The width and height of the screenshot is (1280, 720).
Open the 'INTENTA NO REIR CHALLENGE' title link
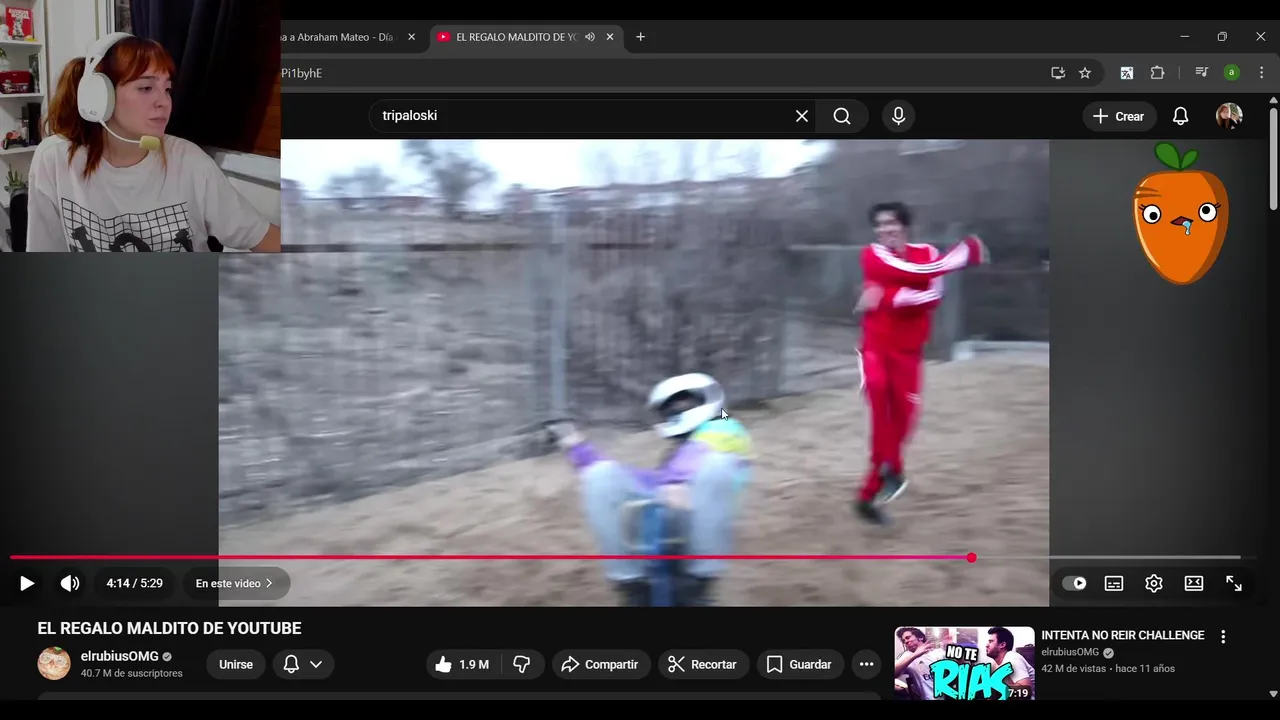tap(1122, 635)
